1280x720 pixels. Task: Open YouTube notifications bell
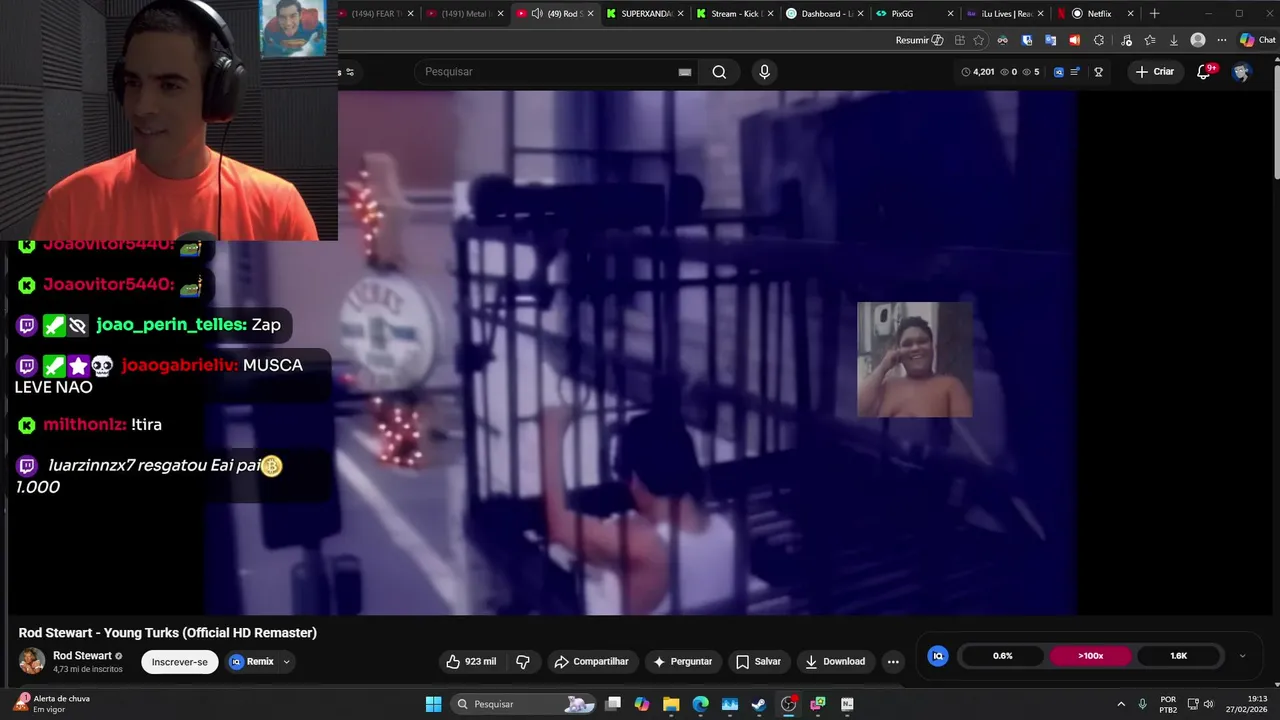1204,72
